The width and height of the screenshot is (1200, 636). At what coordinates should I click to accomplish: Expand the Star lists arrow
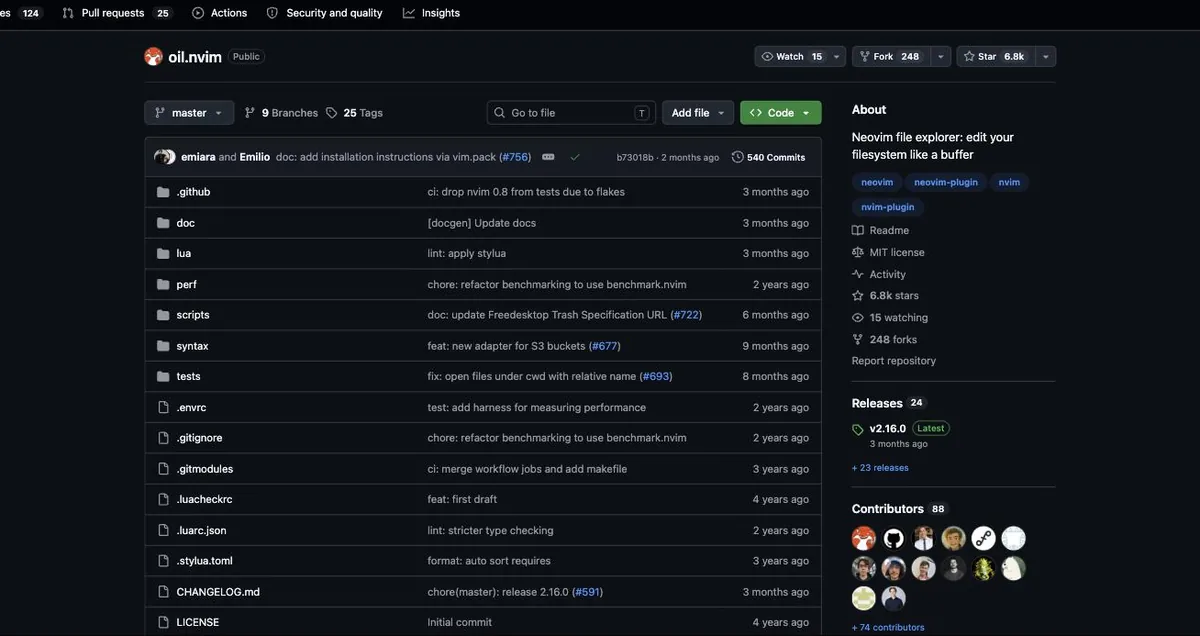point(1046,57)
